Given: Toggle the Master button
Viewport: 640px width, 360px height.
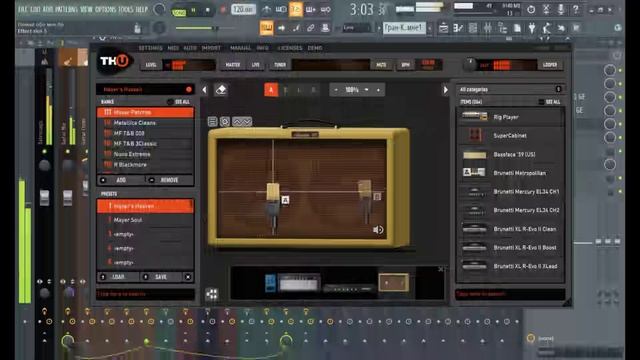Looking at the screenshot, I should [233, 65].
